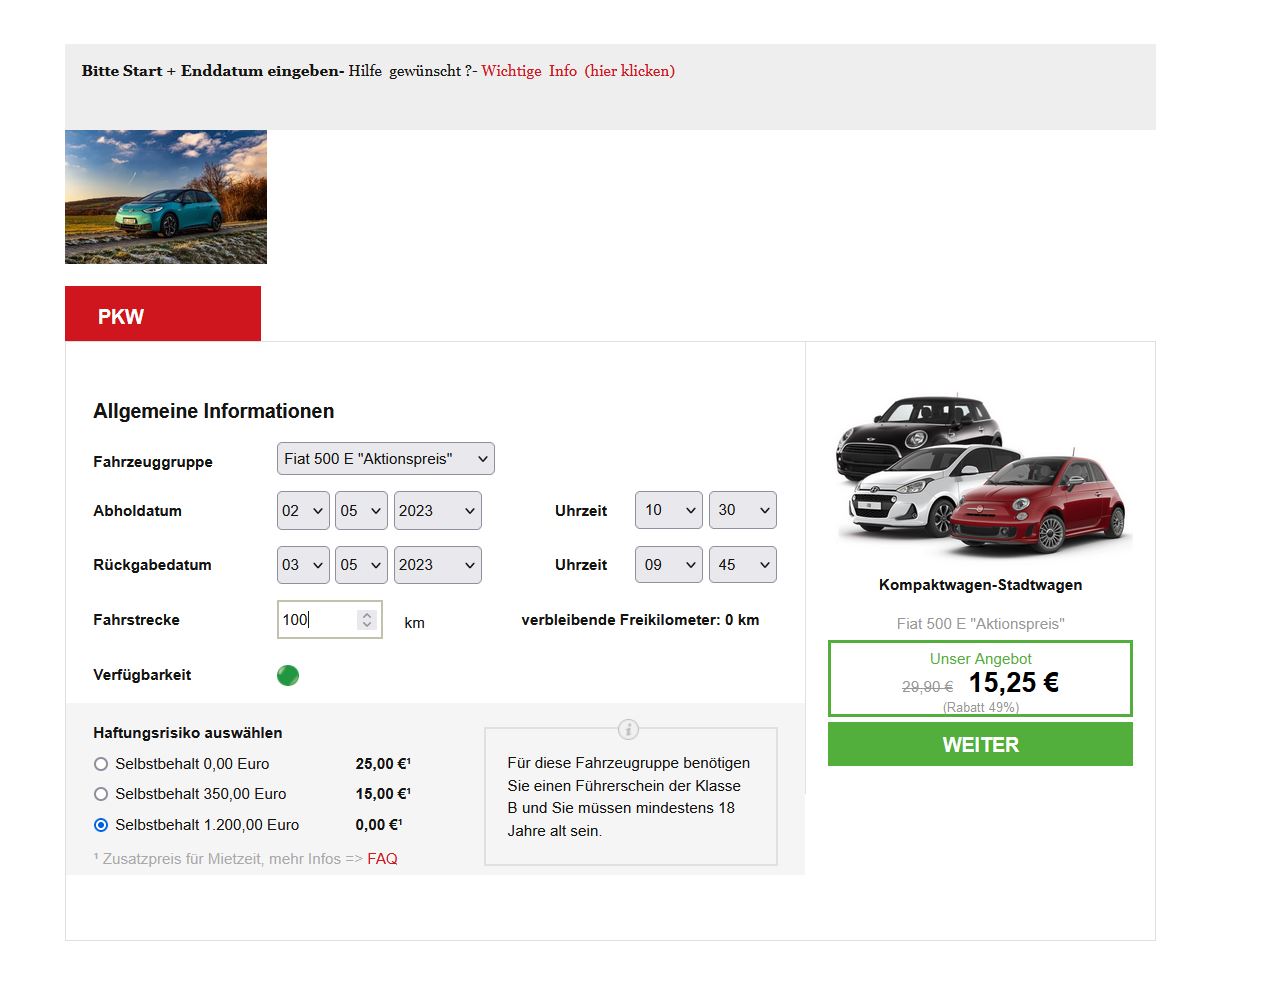1278x989 pixels.
Task: Select Selbstbehalt 0,00 Euro option
Action: click(101, 764)
